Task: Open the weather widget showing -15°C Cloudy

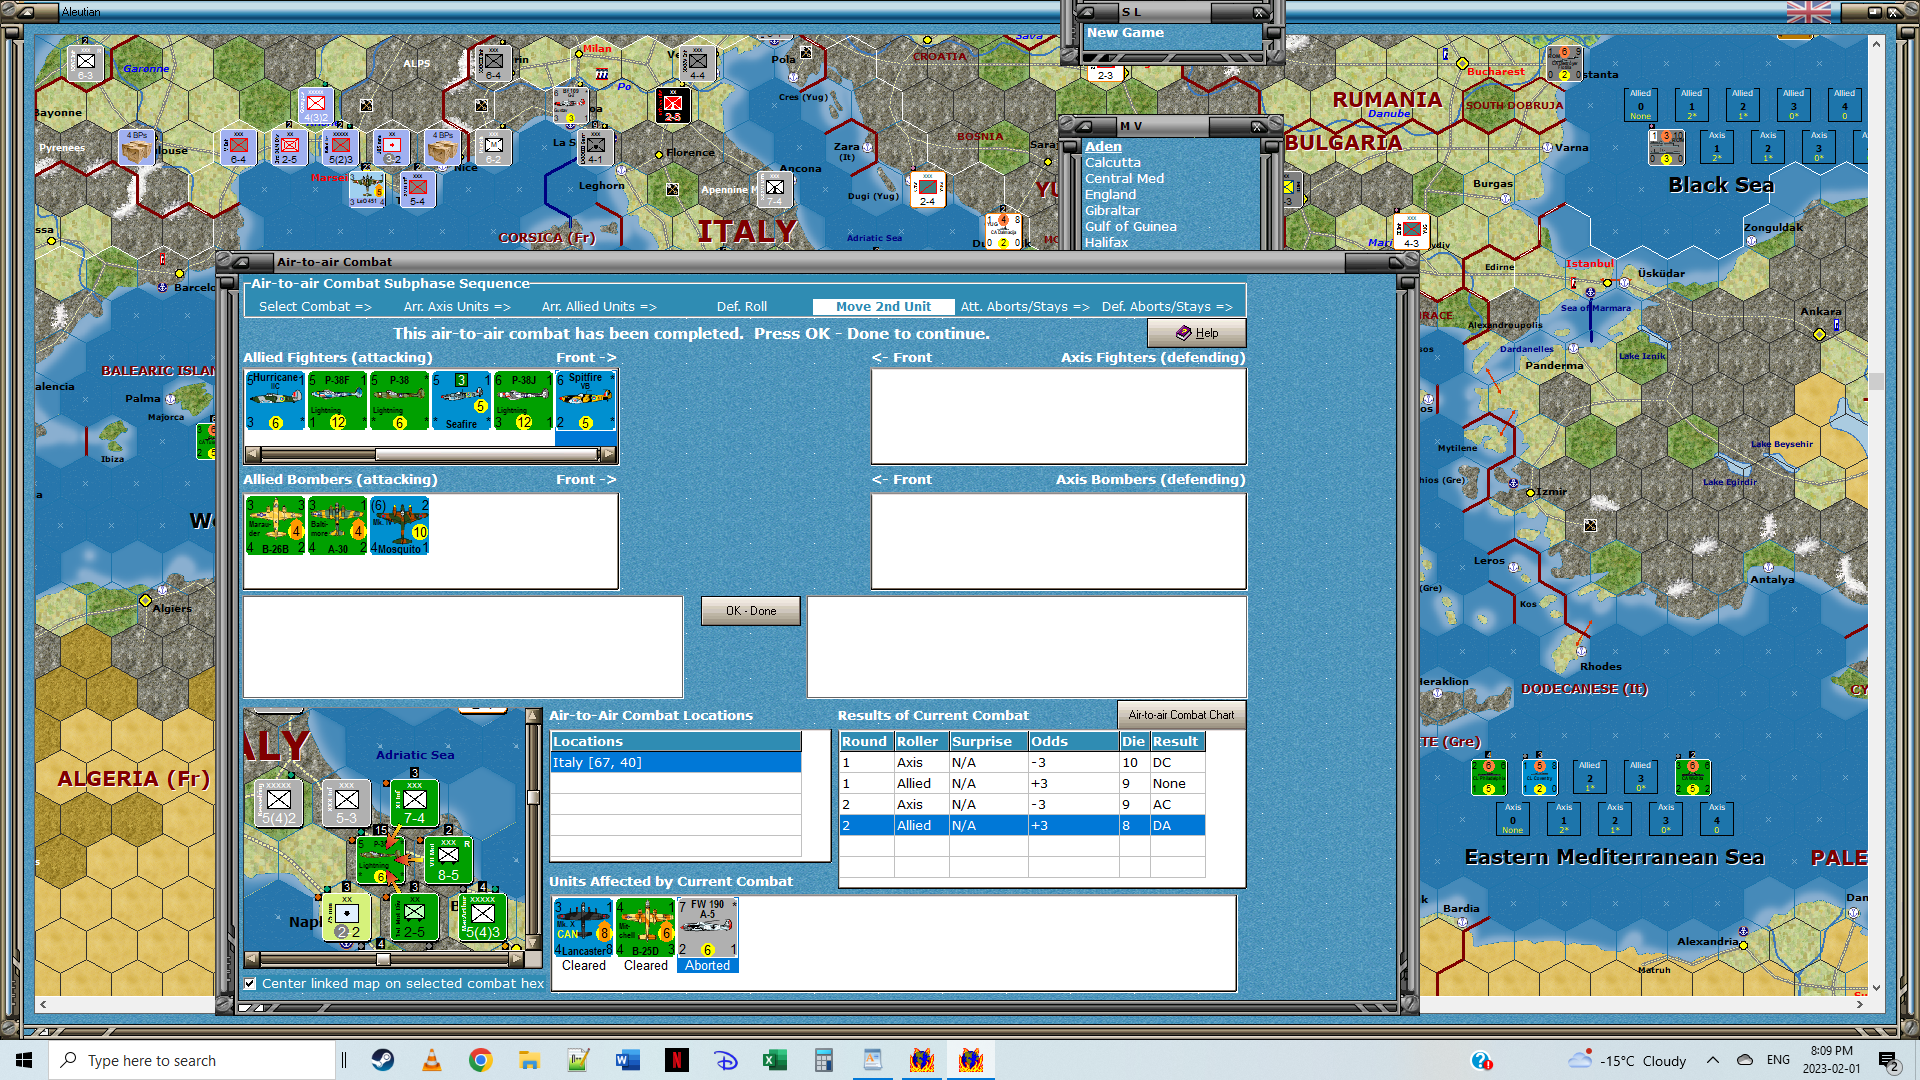Action: point(1627,1060)
